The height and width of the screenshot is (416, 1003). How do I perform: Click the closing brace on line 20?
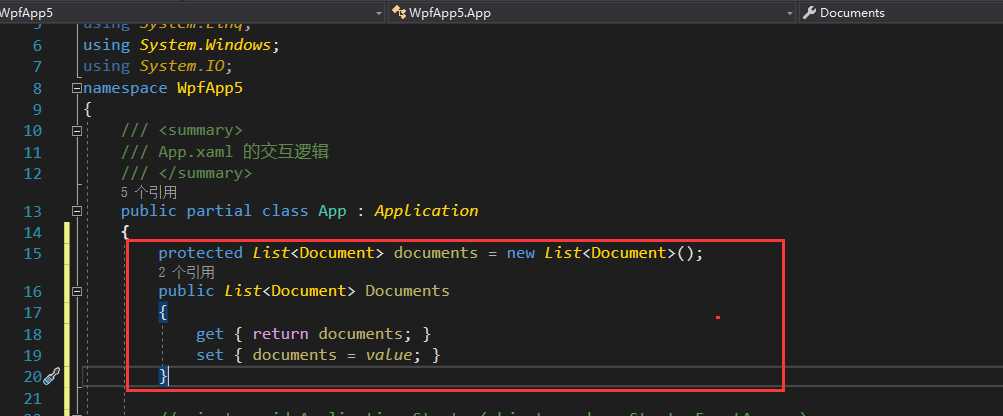tap(163, 376)
